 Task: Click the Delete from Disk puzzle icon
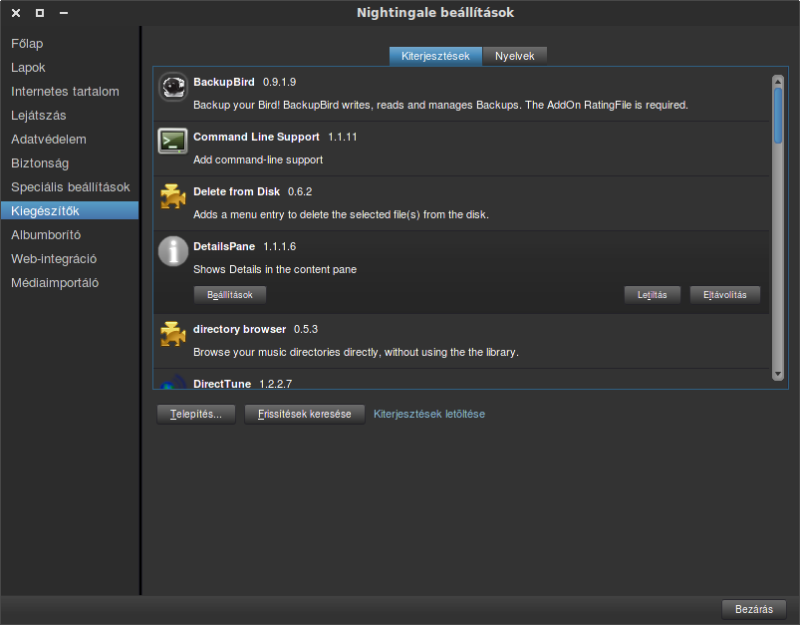coord(173,196)
